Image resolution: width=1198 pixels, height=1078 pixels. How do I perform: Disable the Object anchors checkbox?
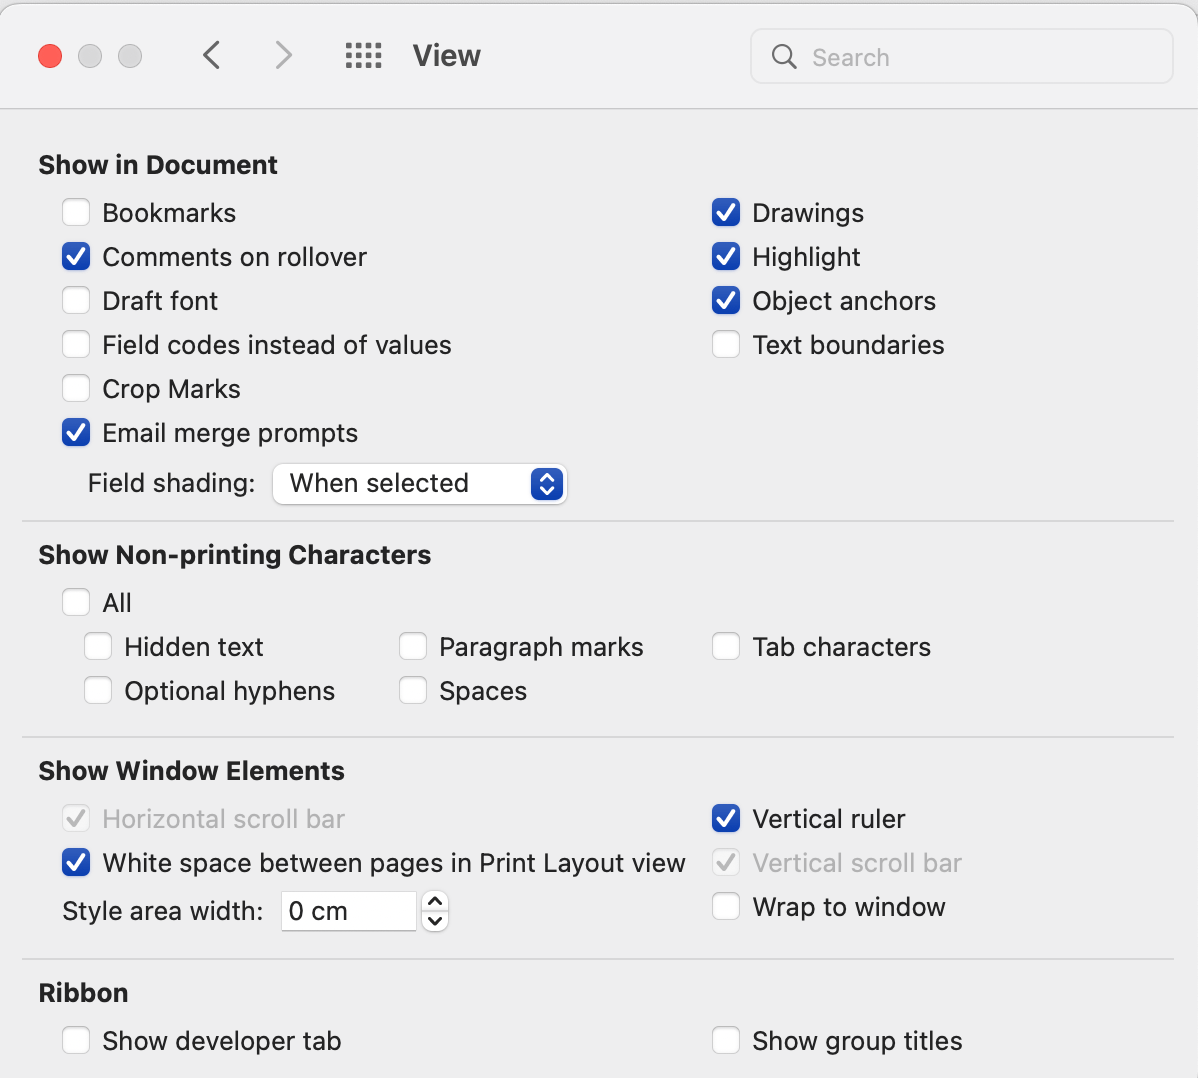pyautogui.click(x=726, y=301)
